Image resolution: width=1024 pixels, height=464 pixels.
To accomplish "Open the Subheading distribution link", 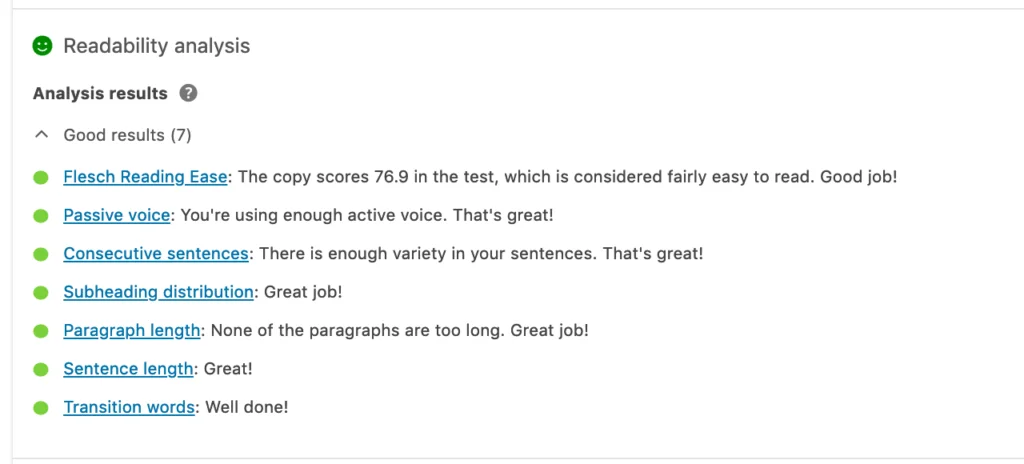I will tap(158, 292).
